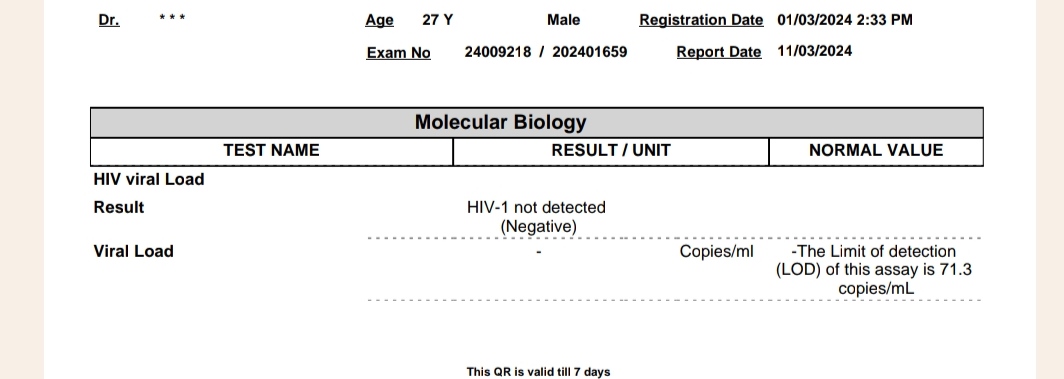Click the Result row label
Screen dimensions: 1064x379
coord(119,207)
